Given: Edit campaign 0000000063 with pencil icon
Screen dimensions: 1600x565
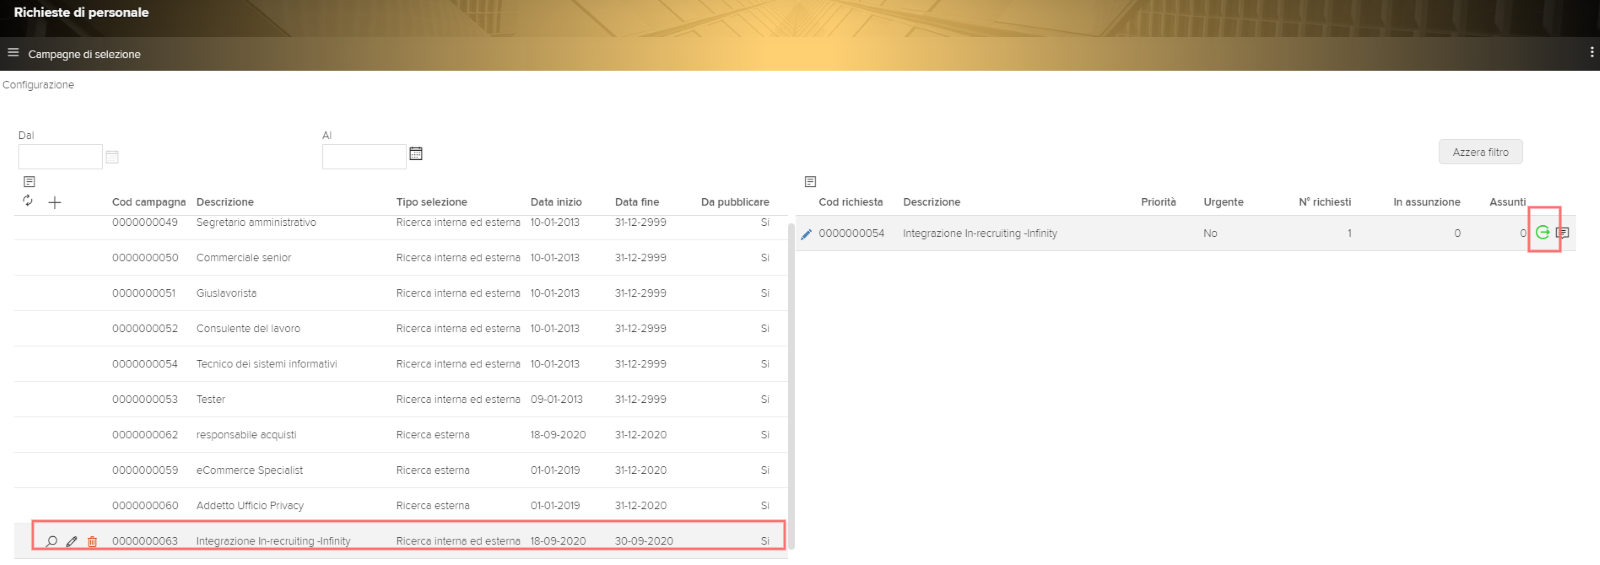Looking at the screenshot, I should [72, 541].
